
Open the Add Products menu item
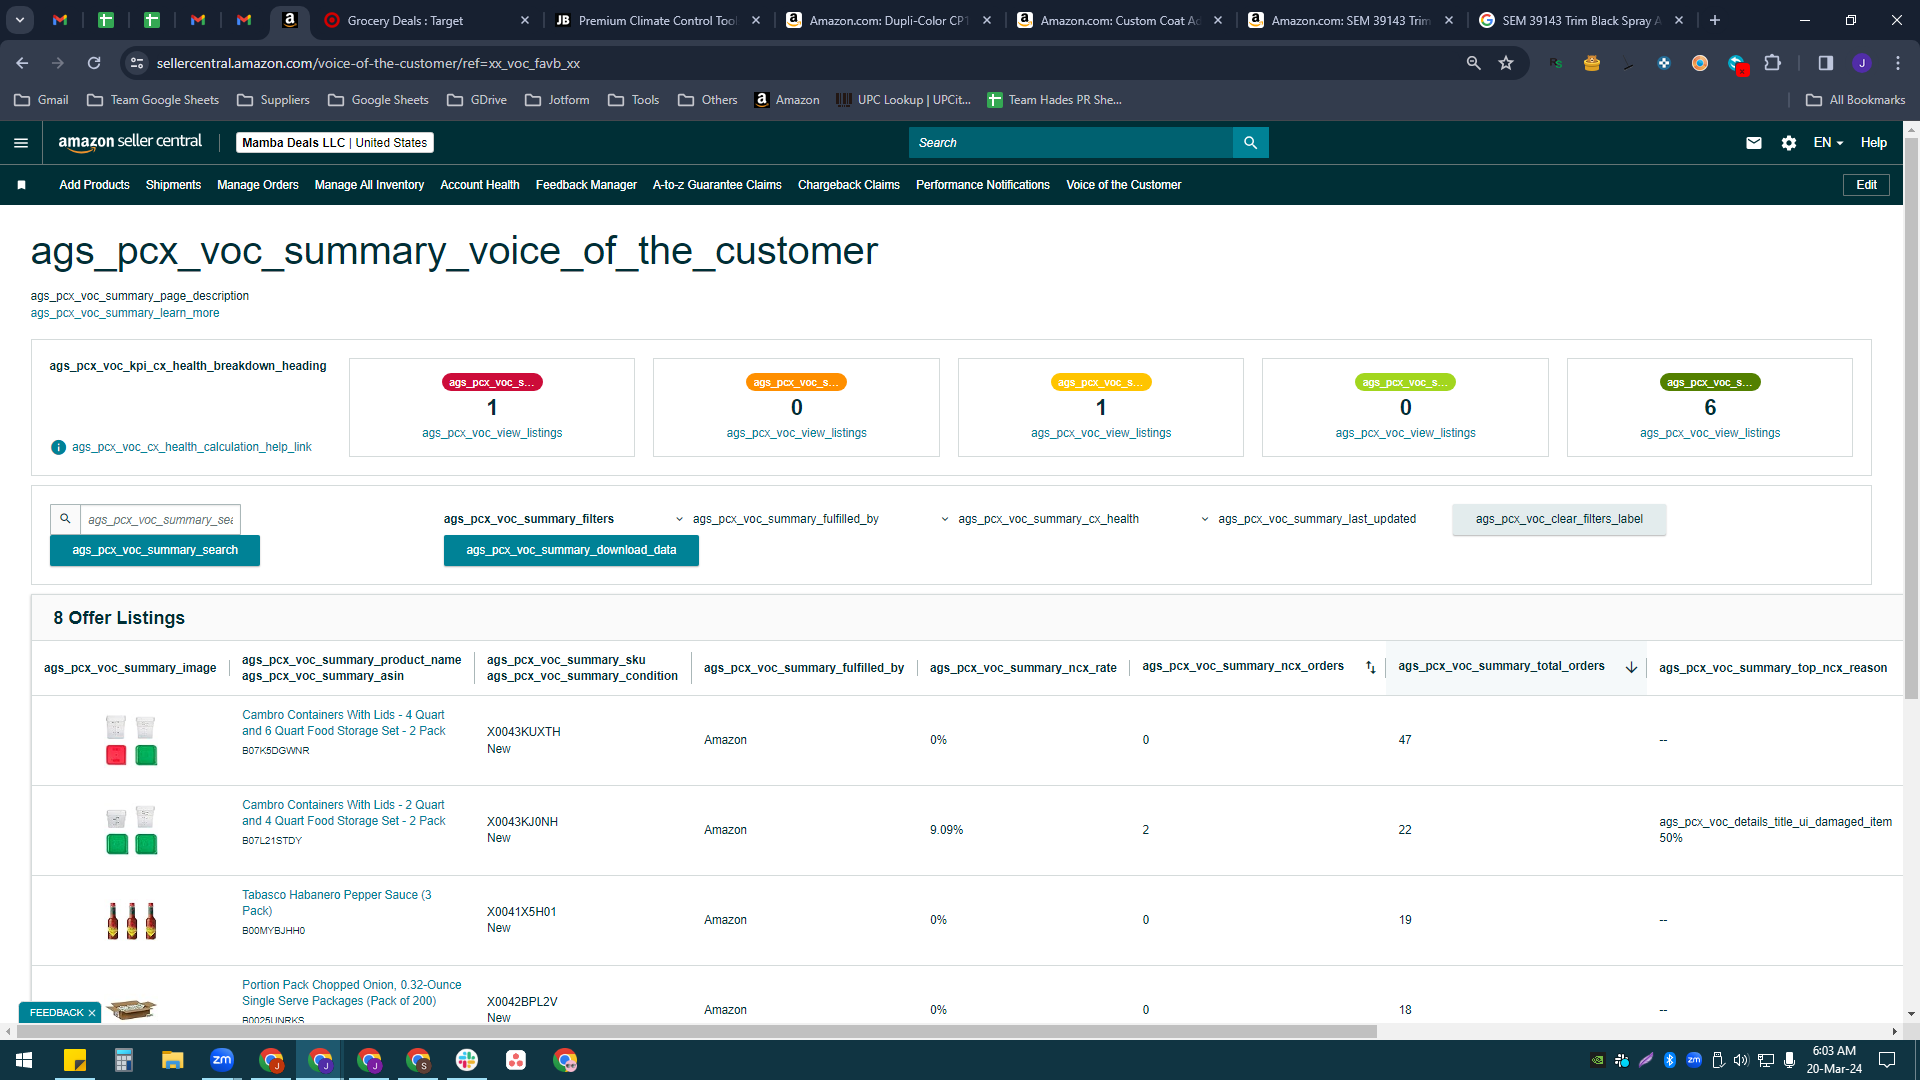click(94, 185)
